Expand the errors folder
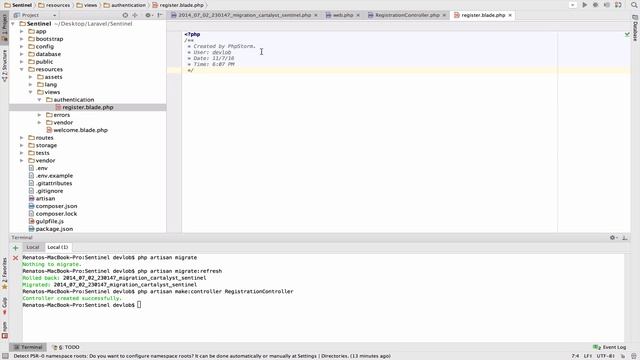 (40, 115)
